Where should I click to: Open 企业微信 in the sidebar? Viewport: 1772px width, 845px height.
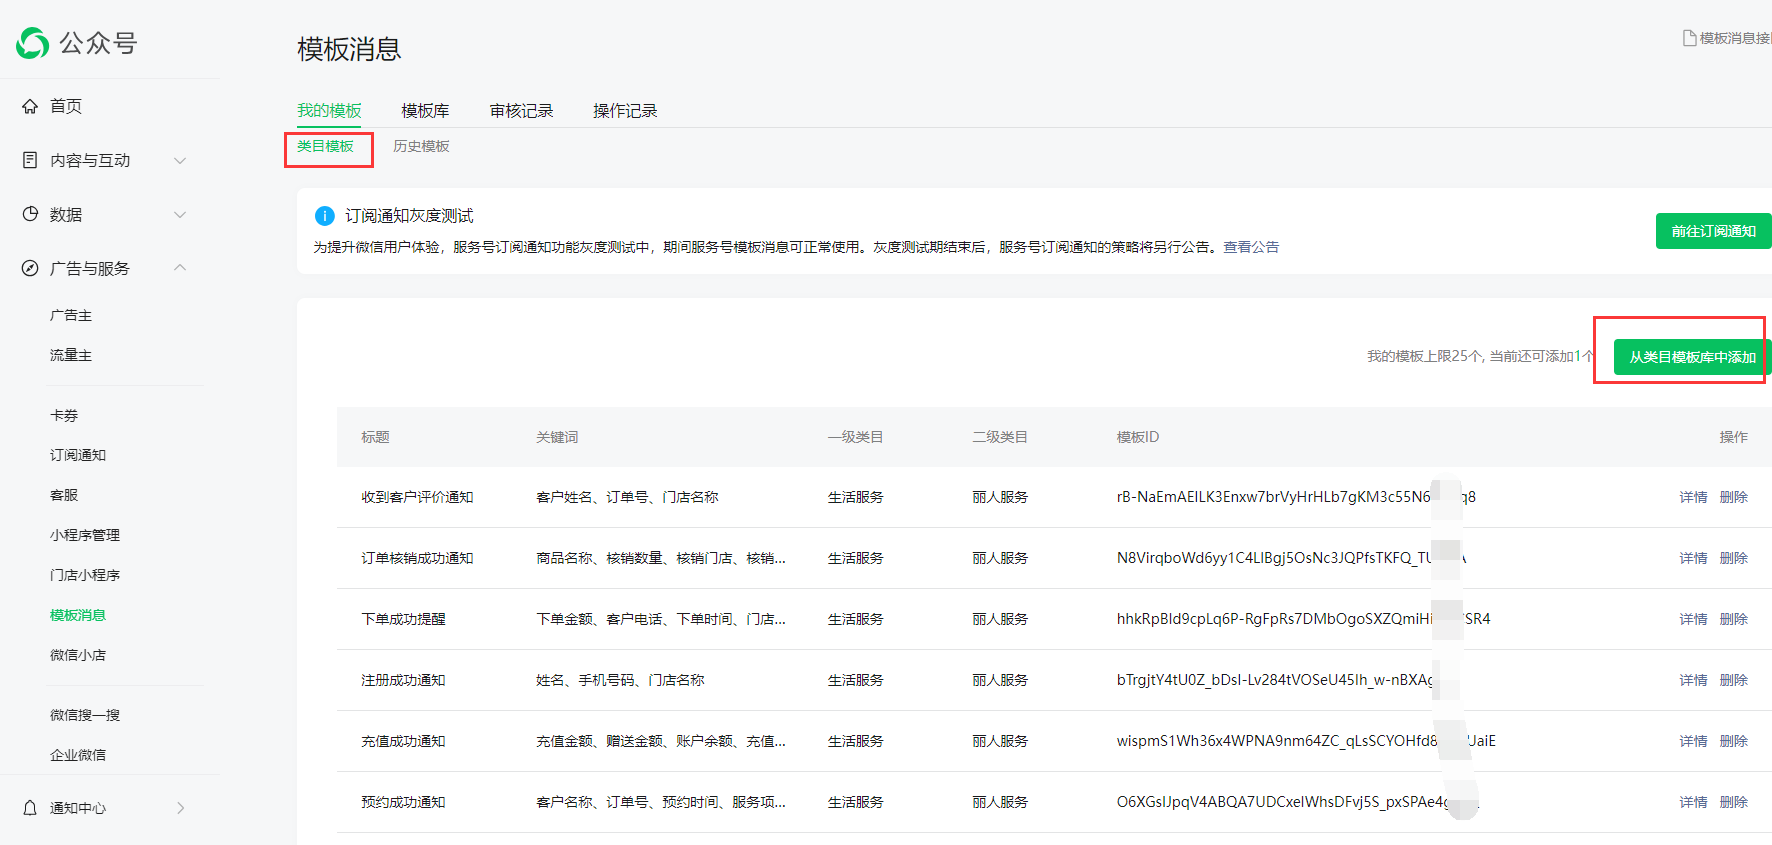point(78,755)
